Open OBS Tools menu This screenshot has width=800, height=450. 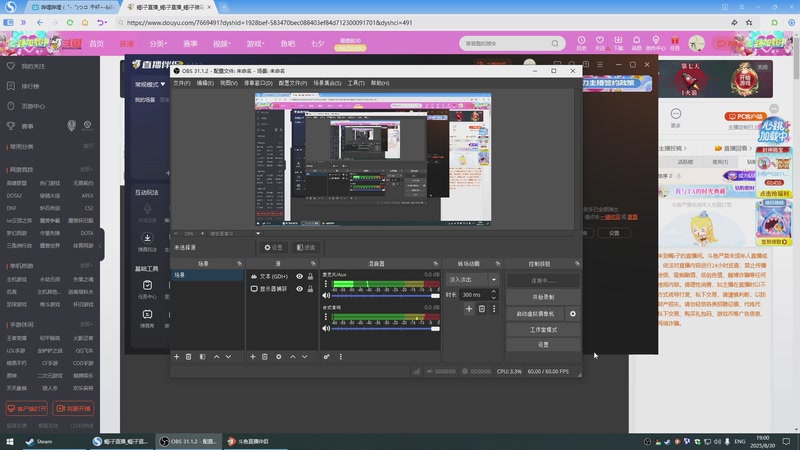[x=356, y=83]
